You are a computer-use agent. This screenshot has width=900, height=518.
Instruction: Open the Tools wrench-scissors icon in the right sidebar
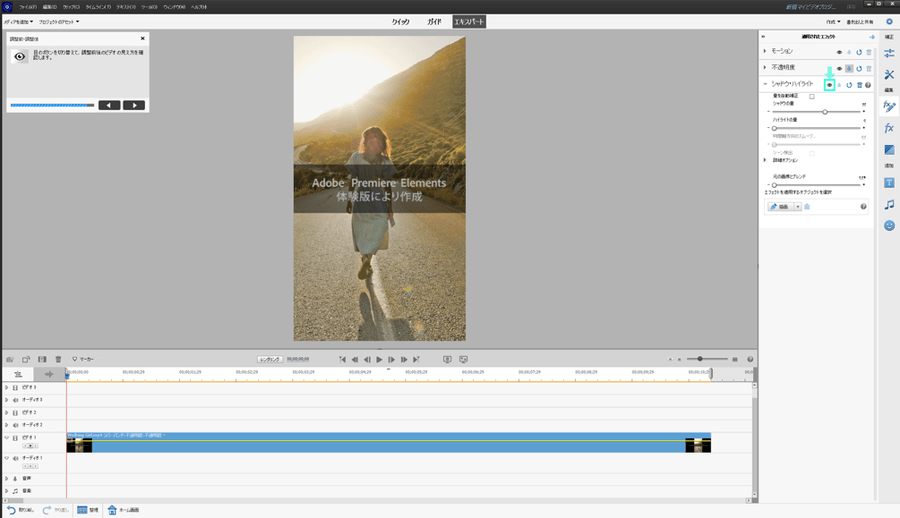[889, 75]
